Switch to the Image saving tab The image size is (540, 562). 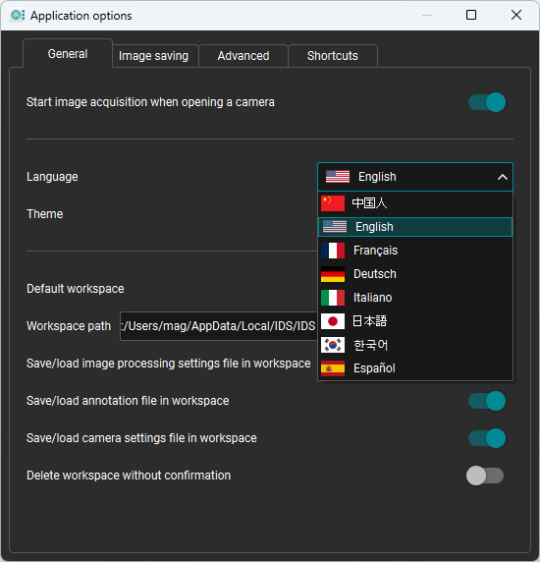coord(155,56)
